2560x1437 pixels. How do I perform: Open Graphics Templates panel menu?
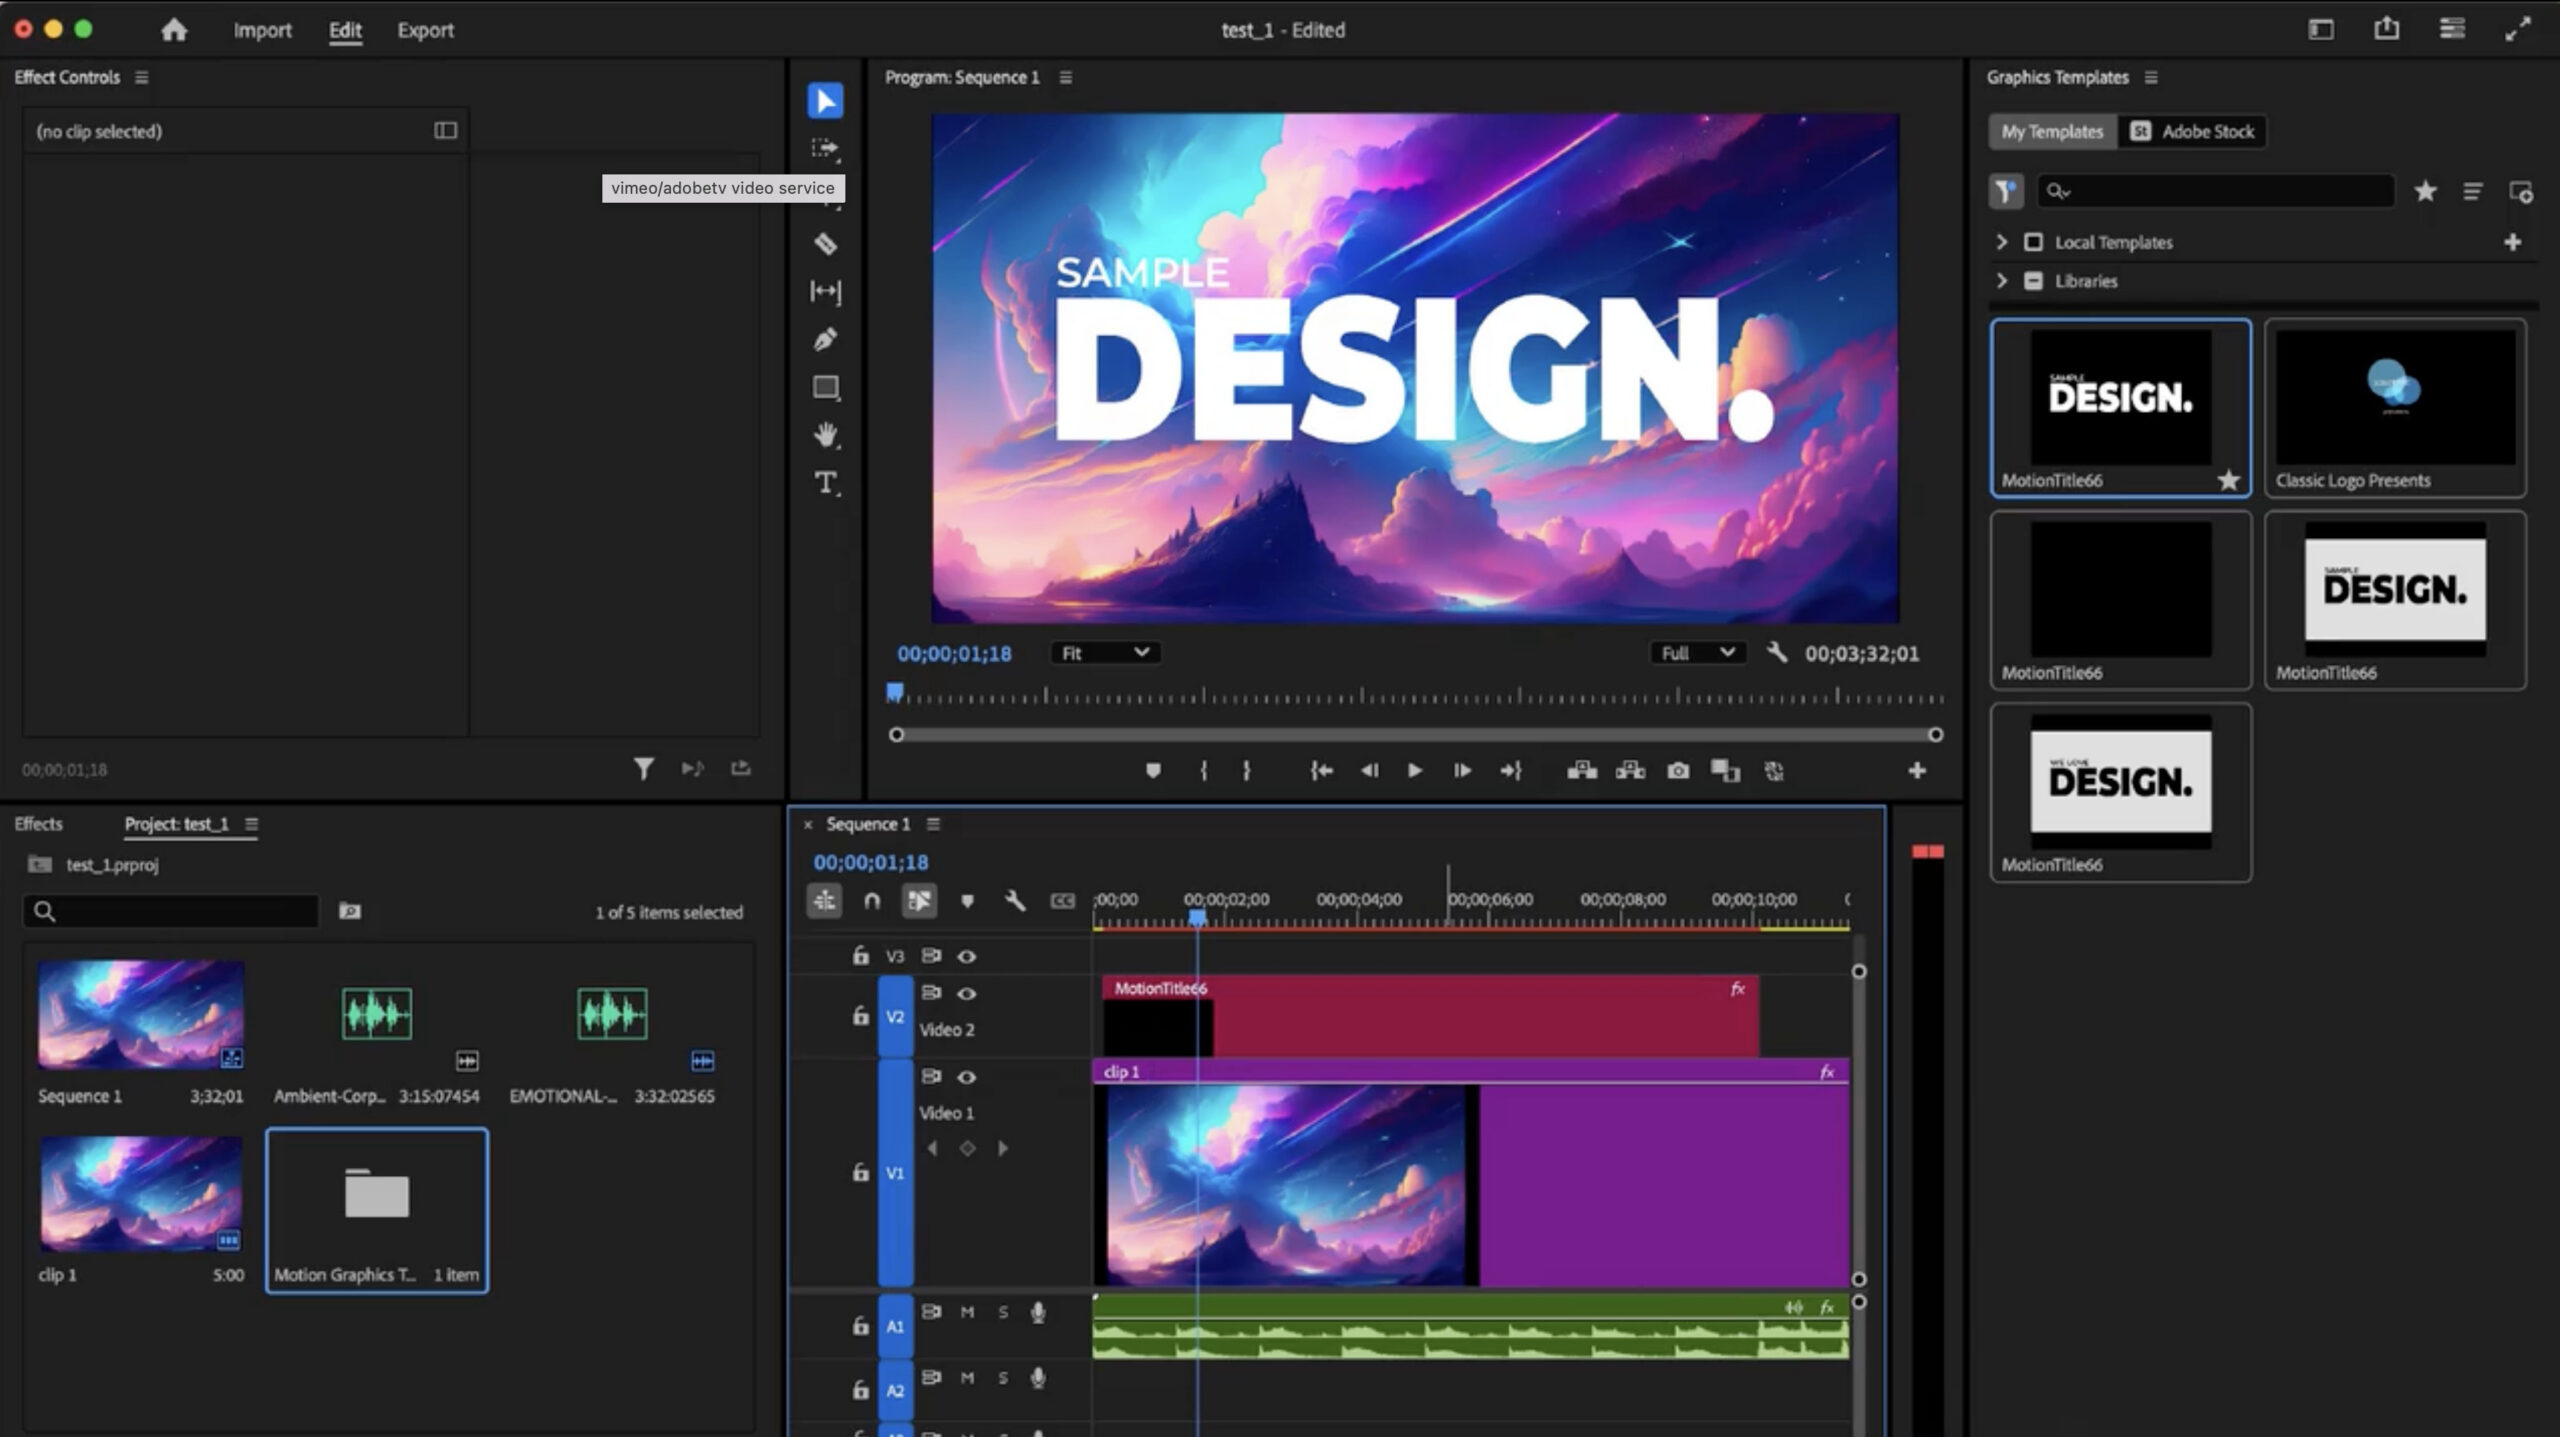point(2151,77)
